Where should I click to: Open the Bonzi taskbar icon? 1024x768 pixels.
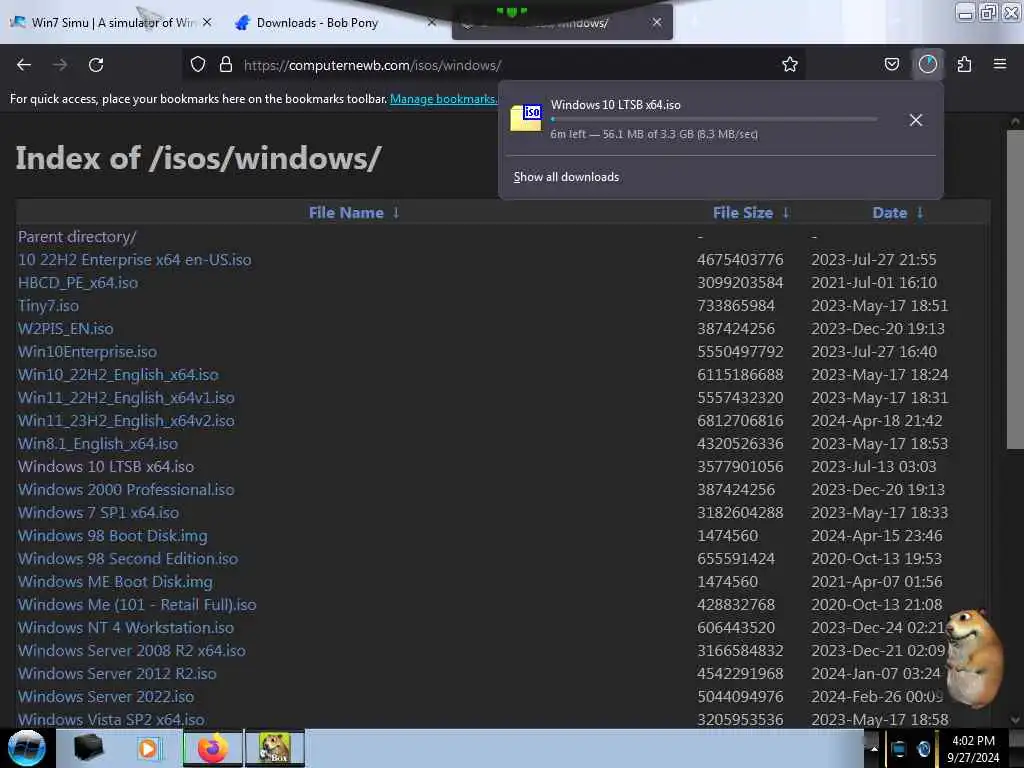pyautogui.click(x=274, y=748)
